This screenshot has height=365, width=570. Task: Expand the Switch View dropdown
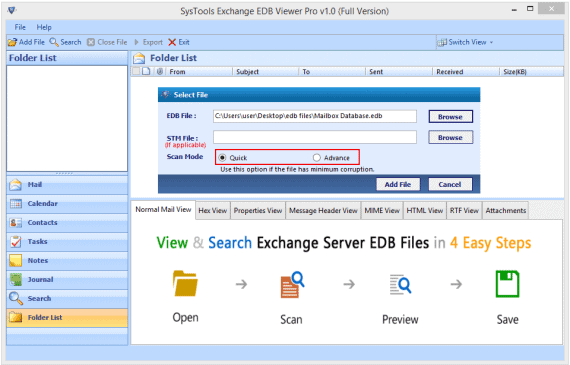point(466,42)
